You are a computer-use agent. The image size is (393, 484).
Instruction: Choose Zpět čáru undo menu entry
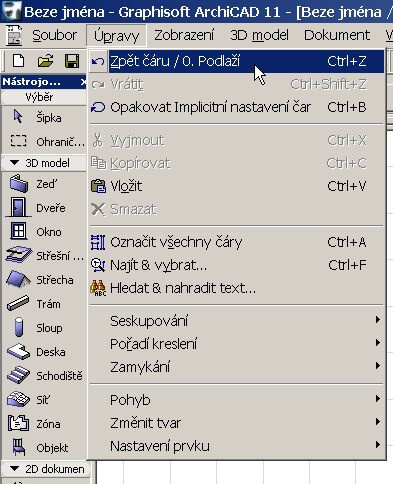[237, 61]
